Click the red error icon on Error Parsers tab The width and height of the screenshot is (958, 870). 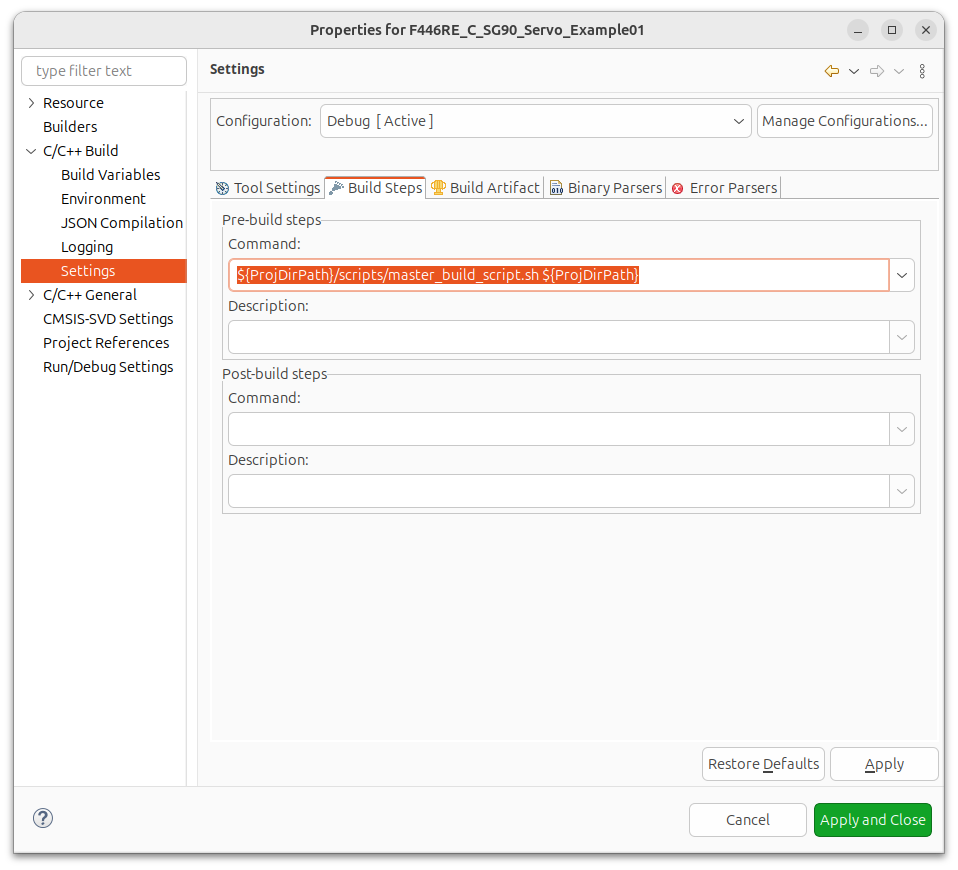point(678,187)
